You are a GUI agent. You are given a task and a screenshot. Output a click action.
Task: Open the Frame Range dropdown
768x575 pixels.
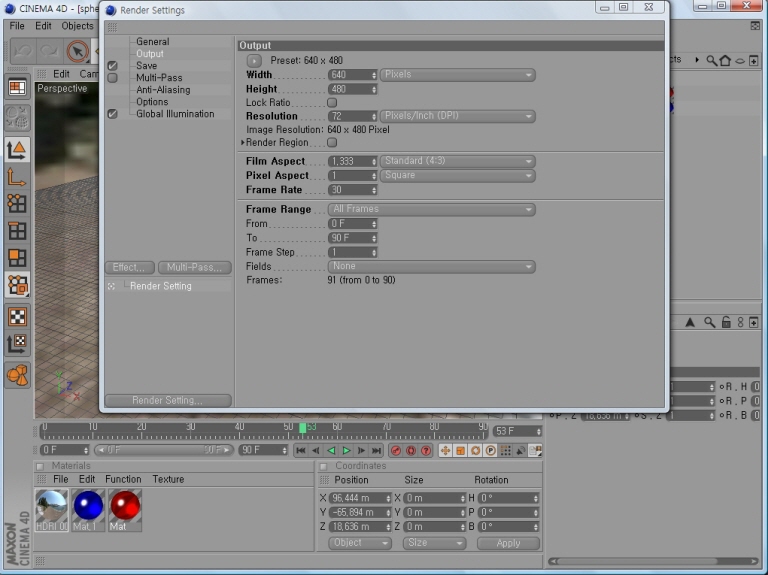432,210
